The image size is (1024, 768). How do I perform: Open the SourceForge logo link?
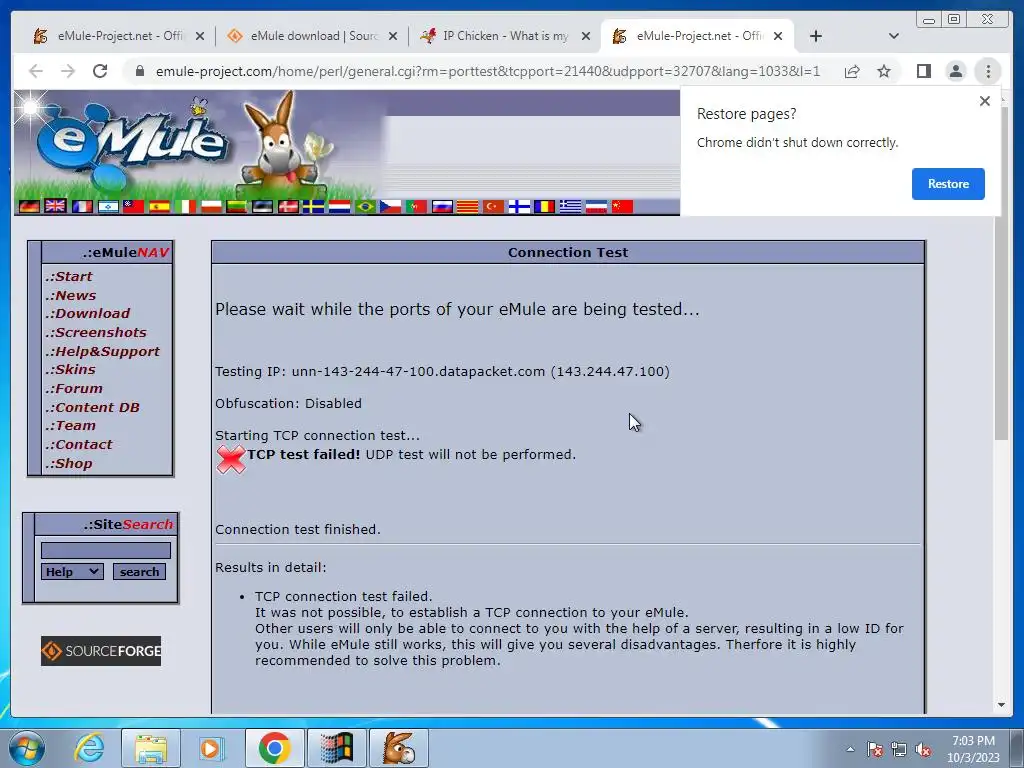coord(101,651)
